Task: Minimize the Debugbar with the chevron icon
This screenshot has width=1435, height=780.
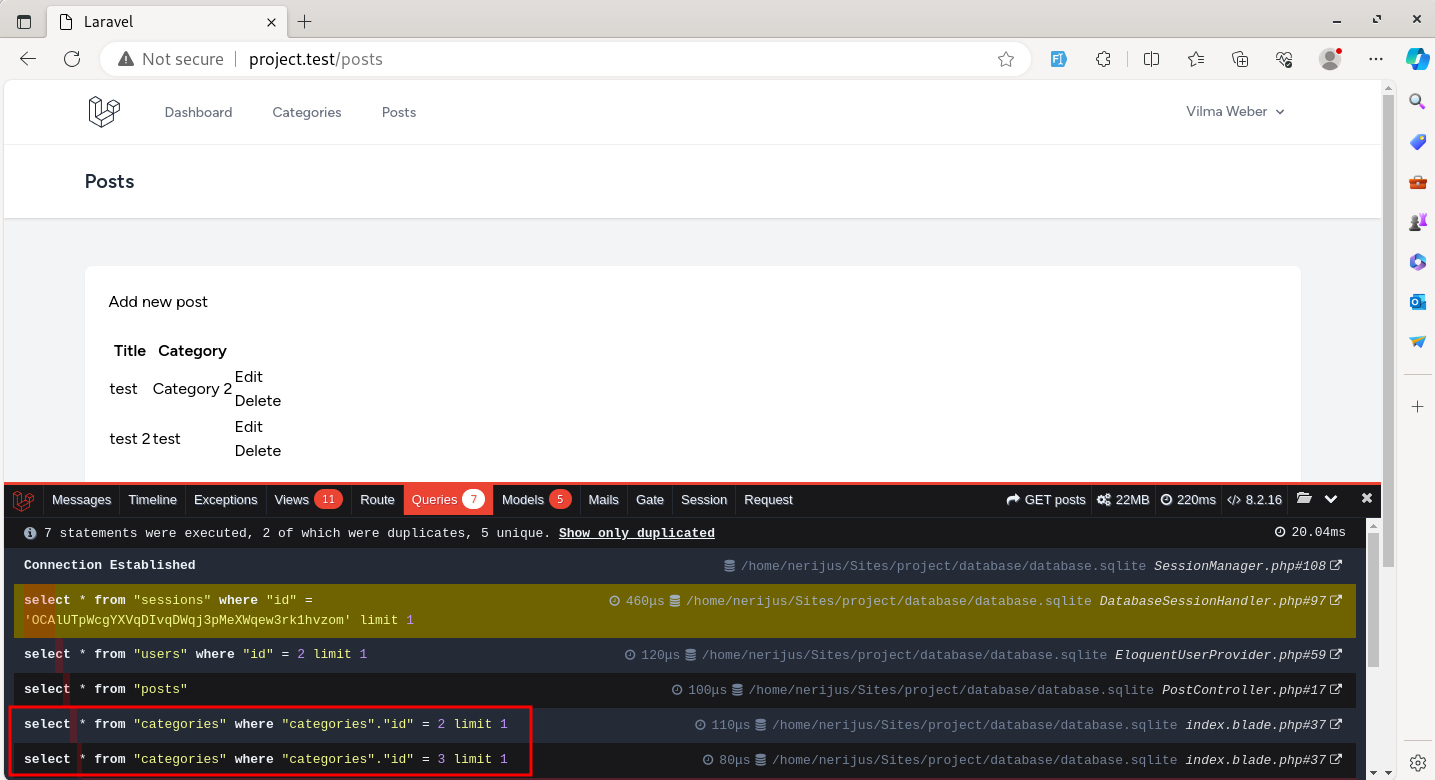Action: click(1331, 499)
